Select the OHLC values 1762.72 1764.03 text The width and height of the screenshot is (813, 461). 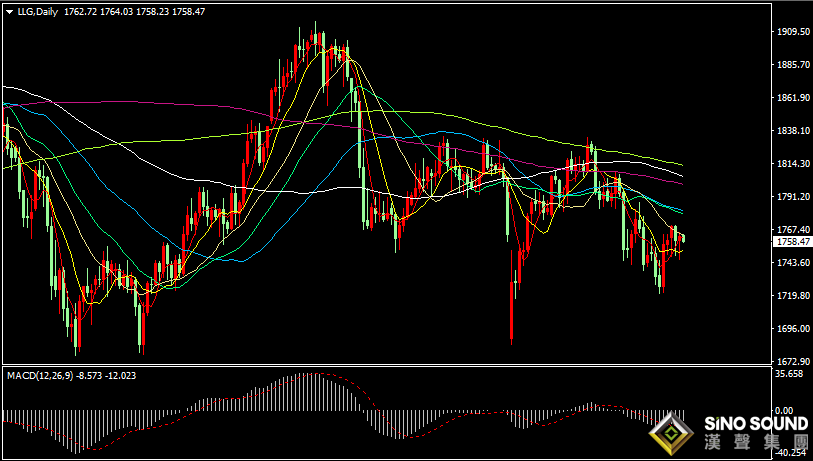(98, 11)
